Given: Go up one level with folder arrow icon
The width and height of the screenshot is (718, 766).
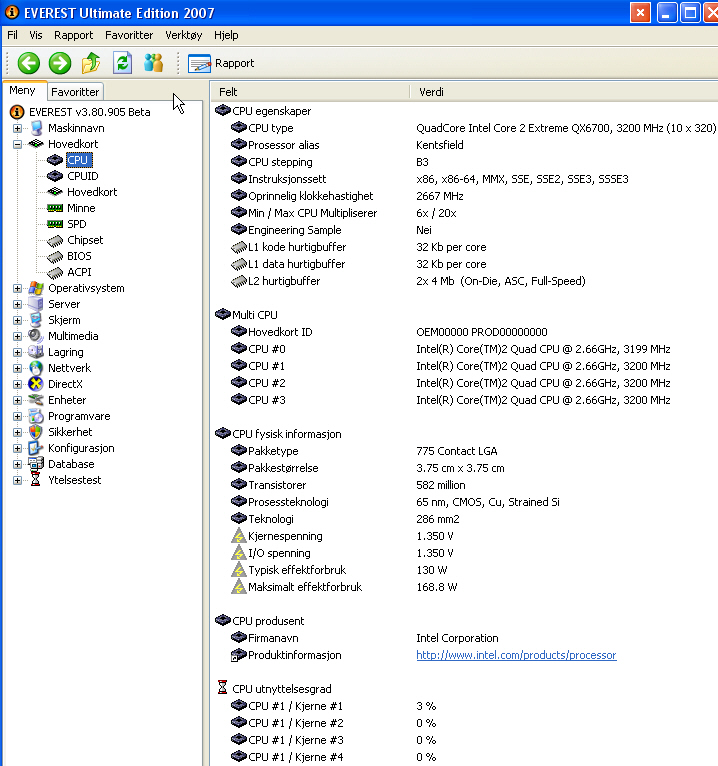Looking at the screenshot, I should click(x=91, y=63).
